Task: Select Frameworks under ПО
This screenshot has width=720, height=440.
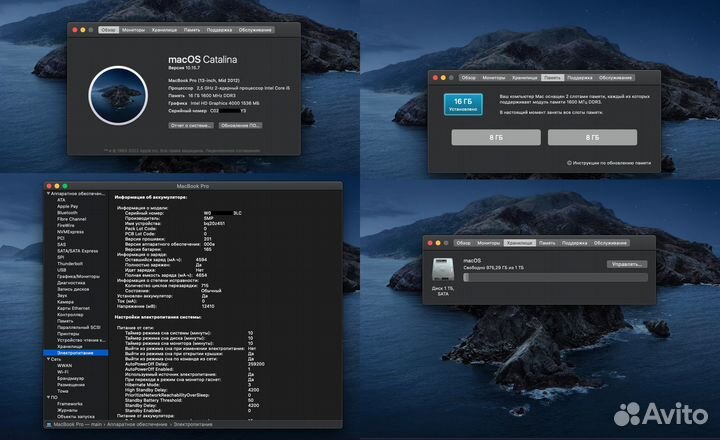Action: coord(70,404)
